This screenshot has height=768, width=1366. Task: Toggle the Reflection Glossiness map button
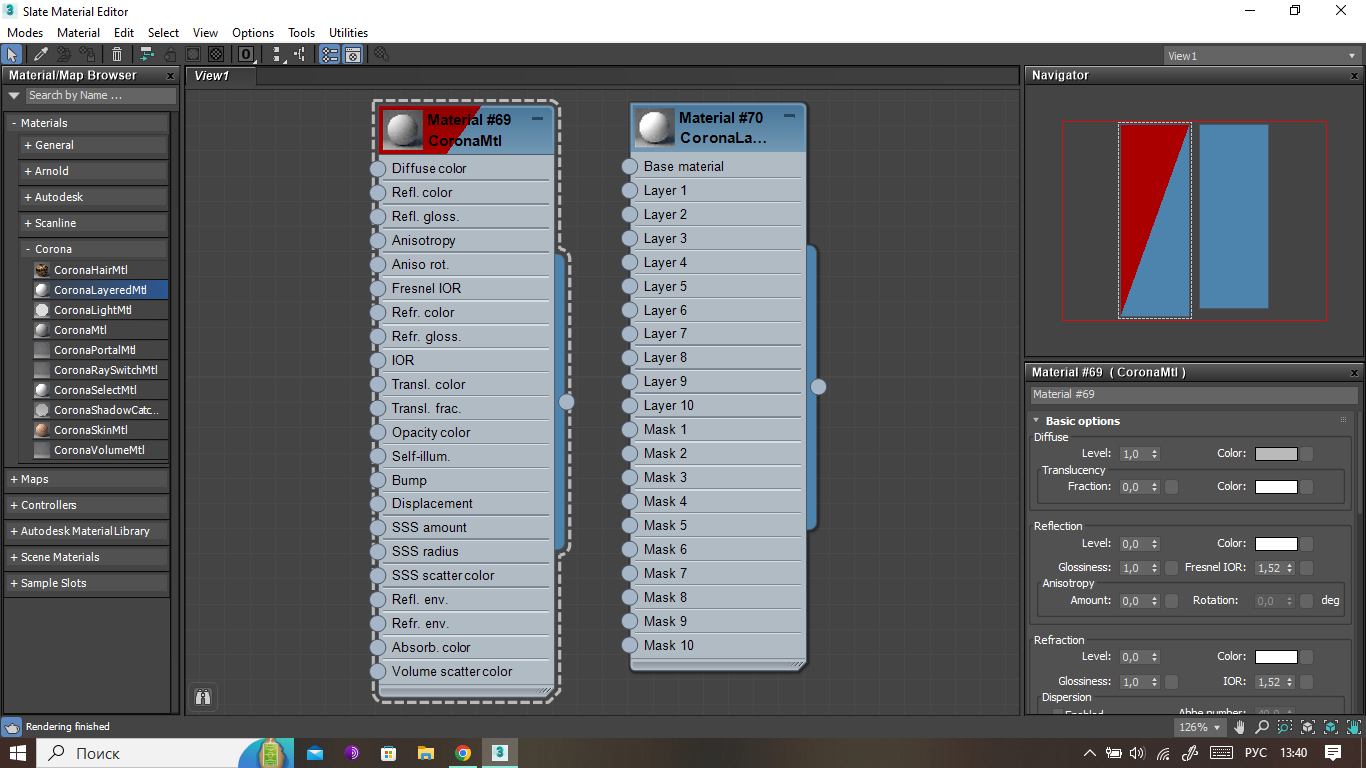pyautogui.click(x=1172, y=568)
